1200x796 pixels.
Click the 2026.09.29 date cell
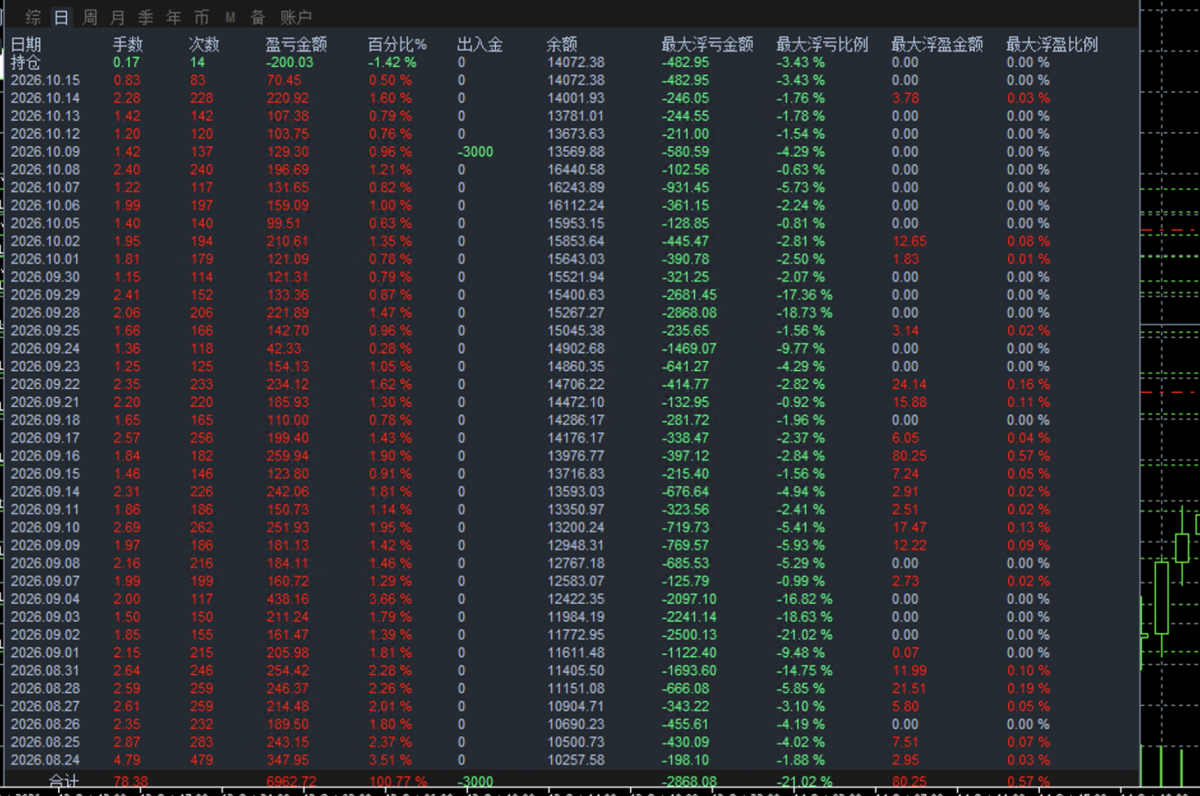click(x=45, y=295)
